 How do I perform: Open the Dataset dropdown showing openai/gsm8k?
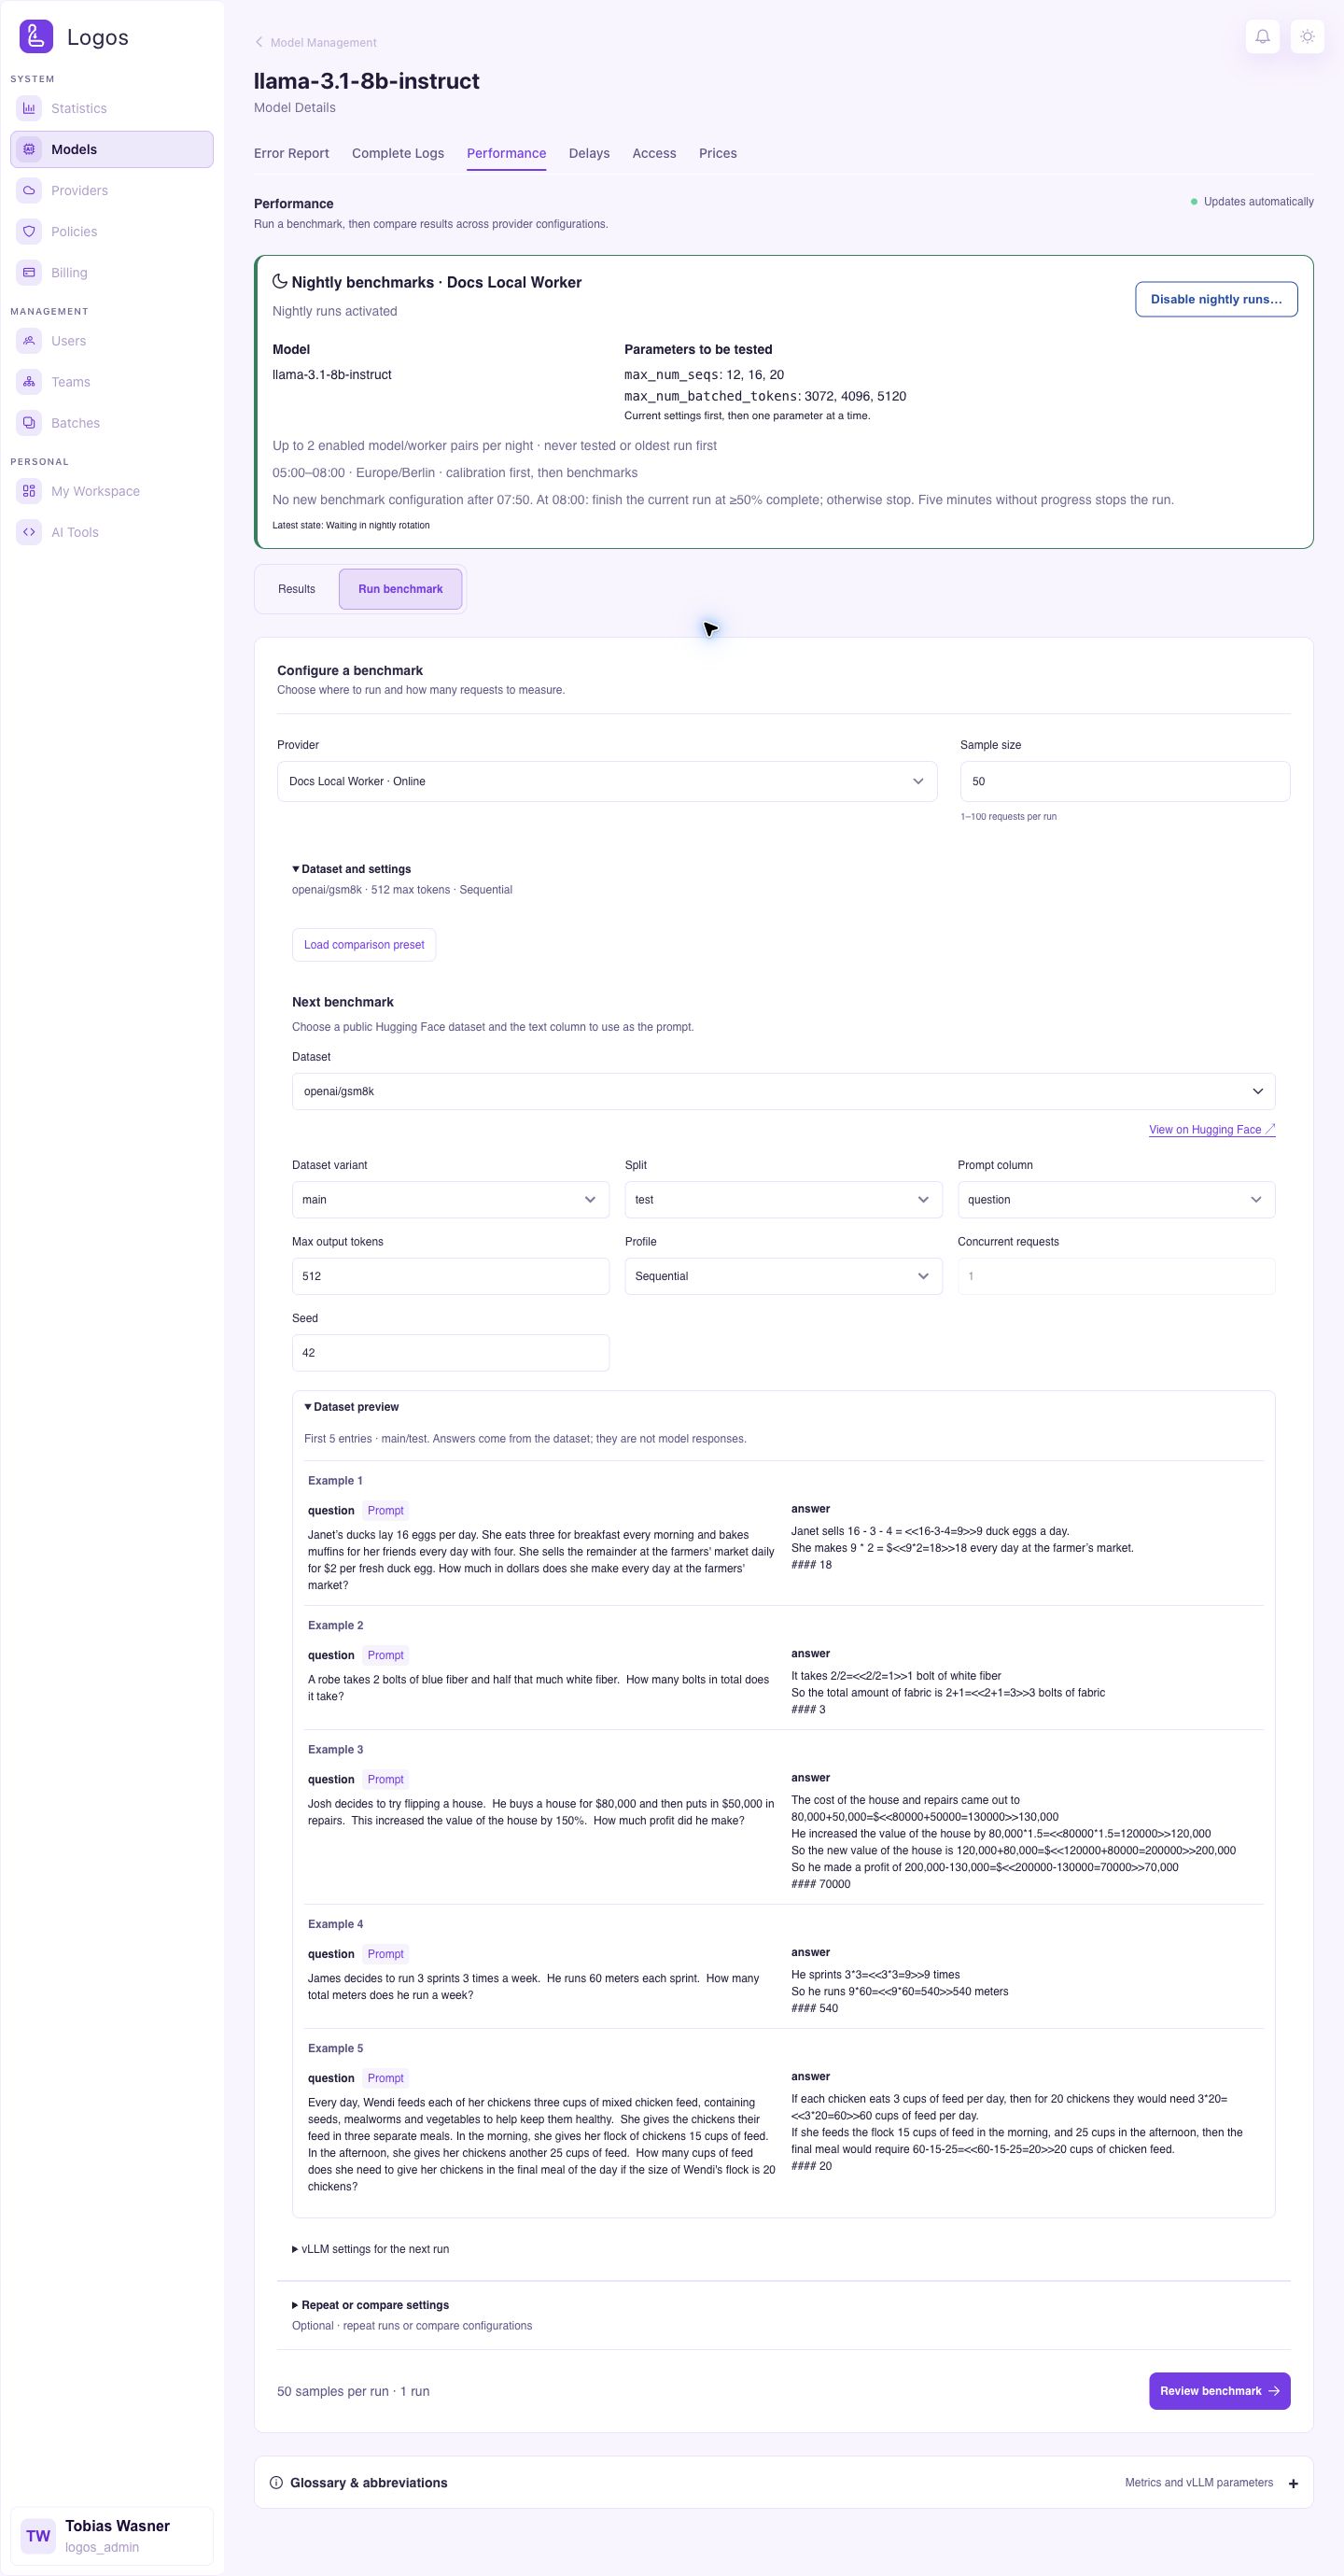pos(783,1092)
